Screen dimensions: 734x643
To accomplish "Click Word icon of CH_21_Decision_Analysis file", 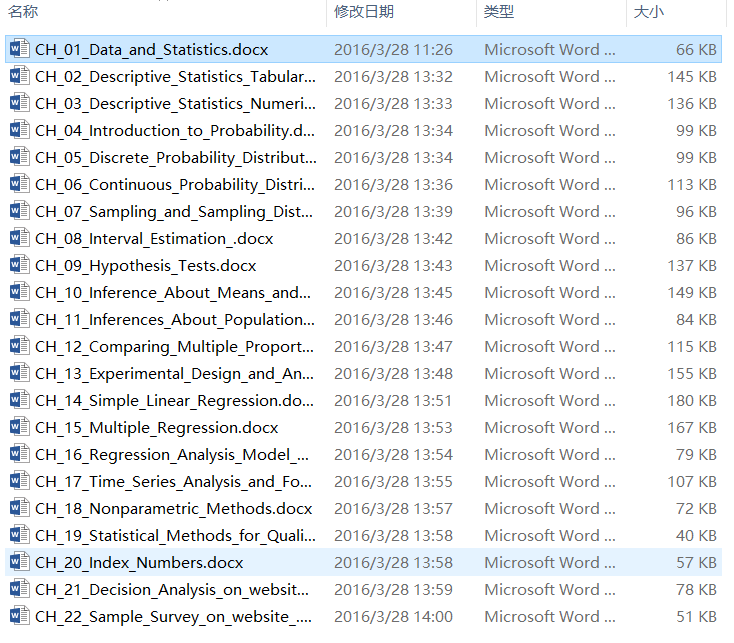I will click(x=20, y=589).
